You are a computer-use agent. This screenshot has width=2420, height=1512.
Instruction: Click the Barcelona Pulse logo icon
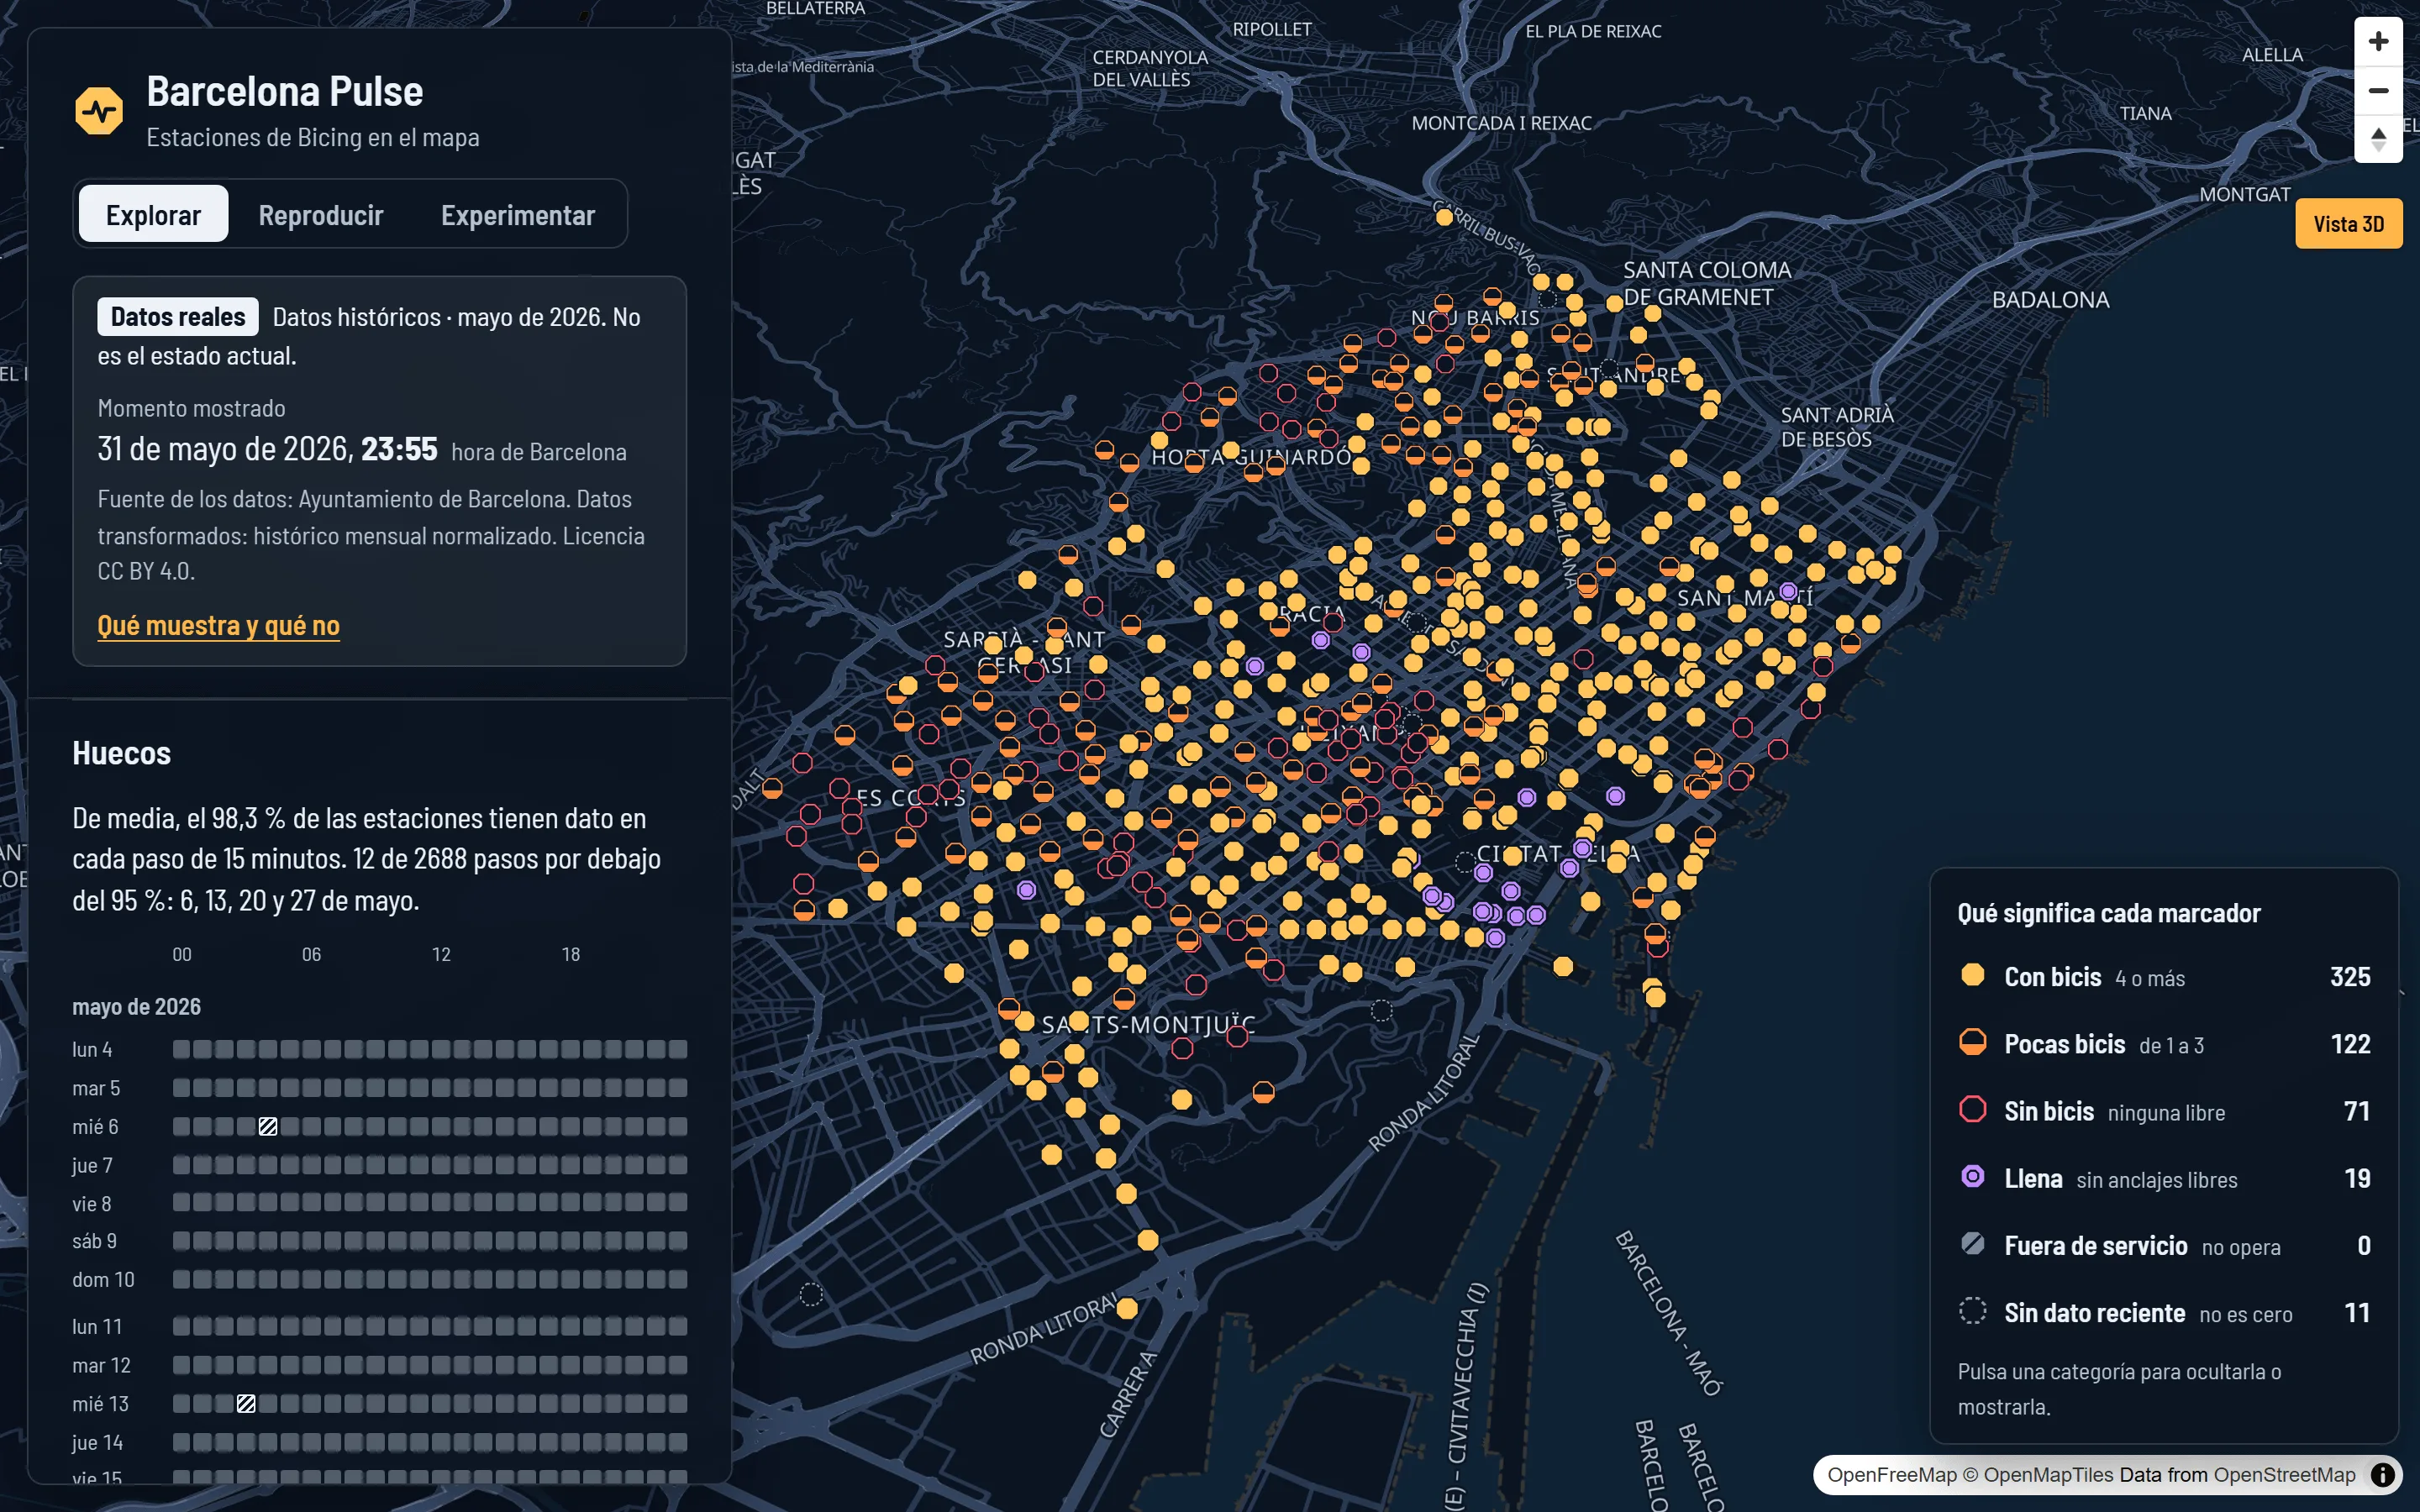[x=99, y=110]
